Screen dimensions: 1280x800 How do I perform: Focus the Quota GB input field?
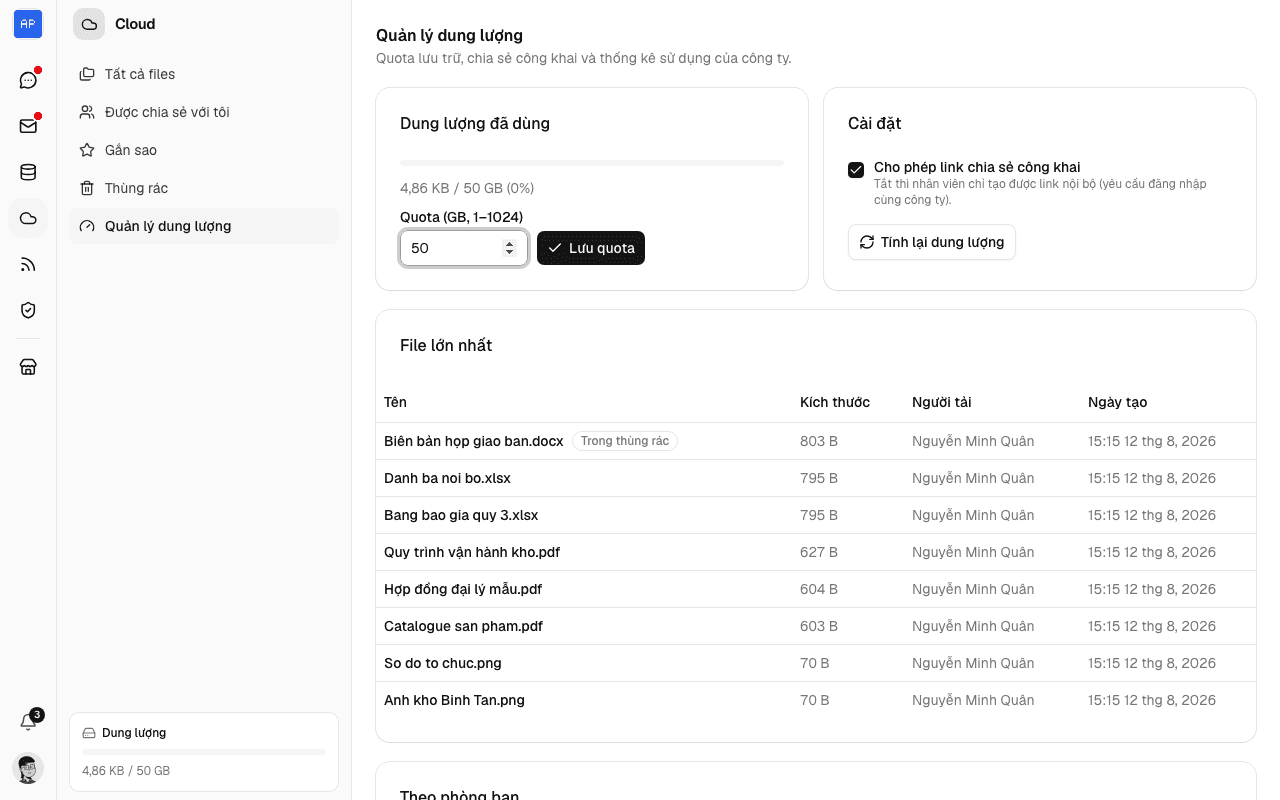click(464, 248)
